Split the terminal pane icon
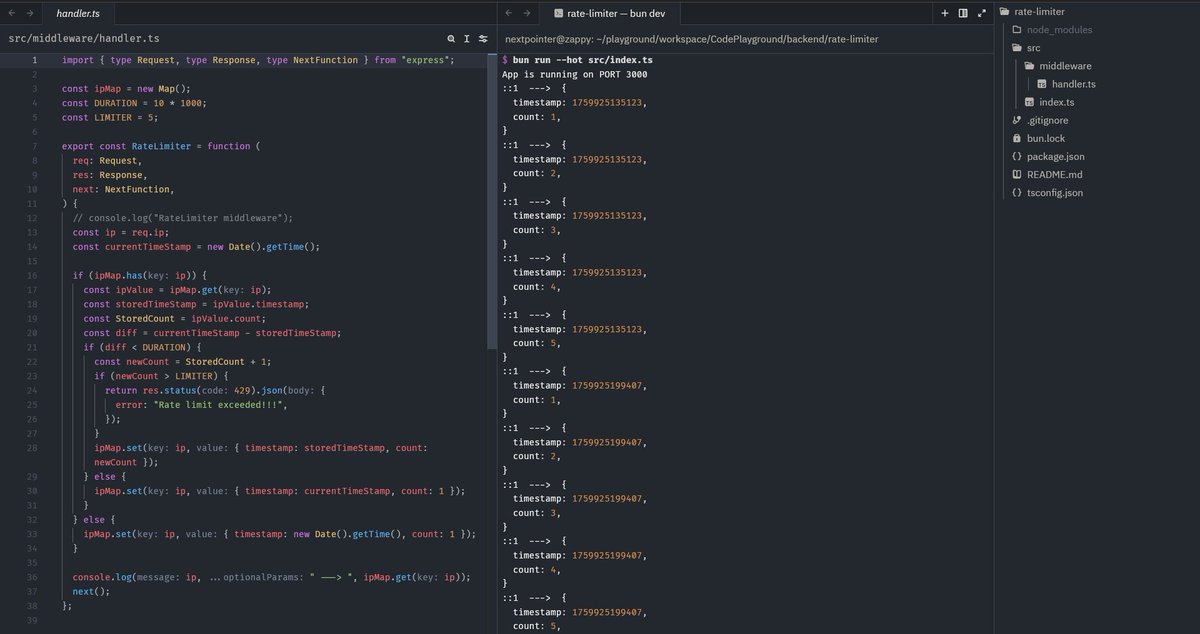The height and width of the screenshot is (634, 1200). click(962, 13)
